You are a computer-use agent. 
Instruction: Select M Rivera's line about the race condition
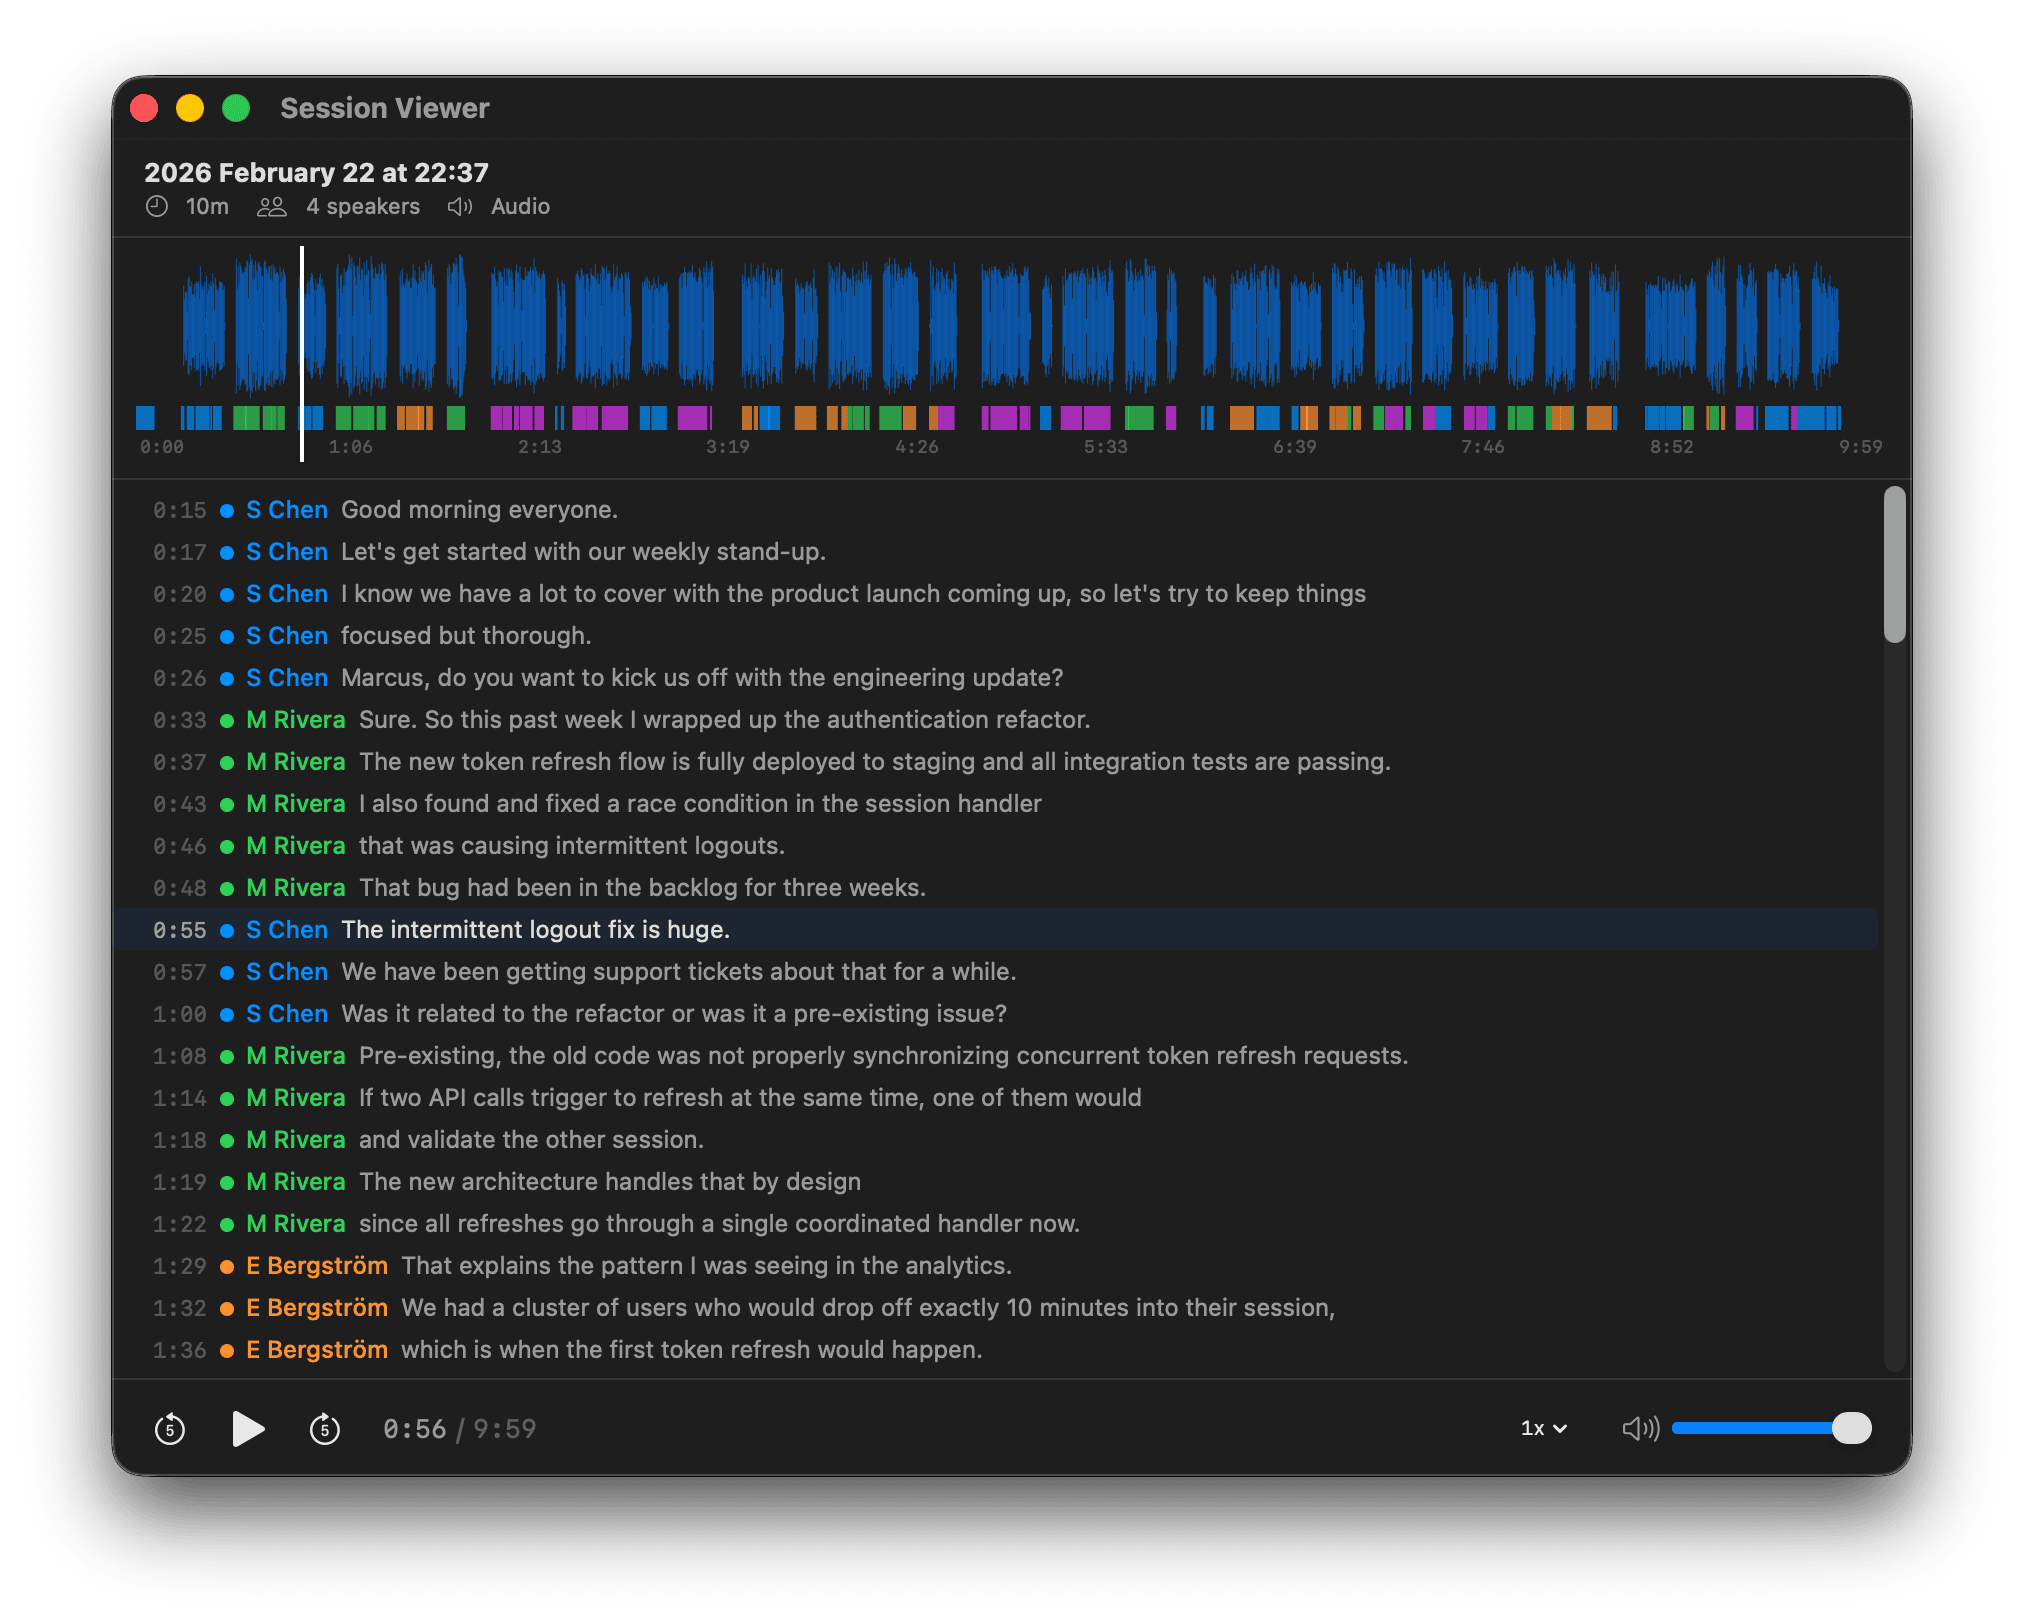coord(700,803)
